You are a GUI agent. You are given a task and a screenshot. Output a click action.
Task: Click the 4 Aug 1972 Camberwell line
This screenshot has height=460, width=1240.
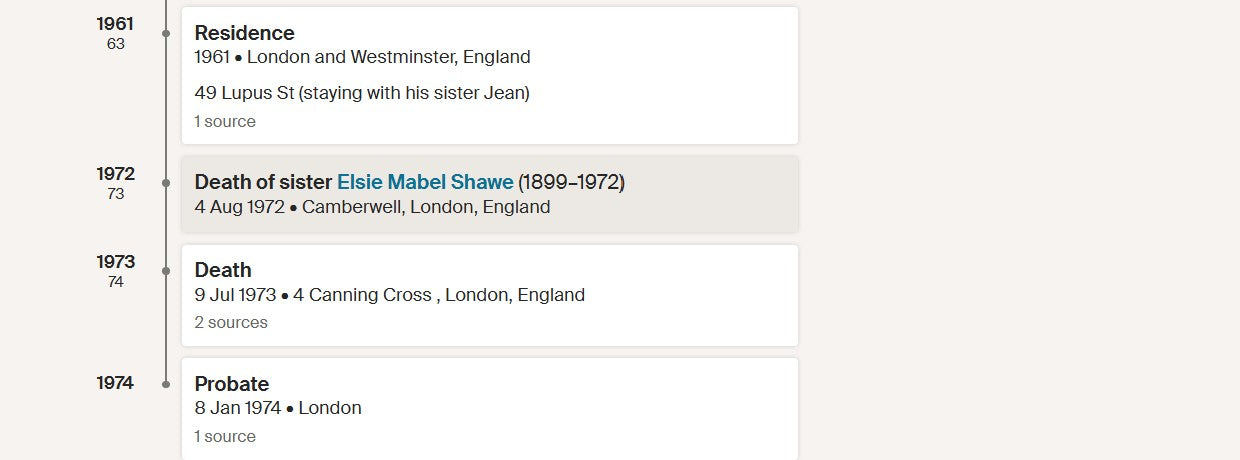click(372, 207)
